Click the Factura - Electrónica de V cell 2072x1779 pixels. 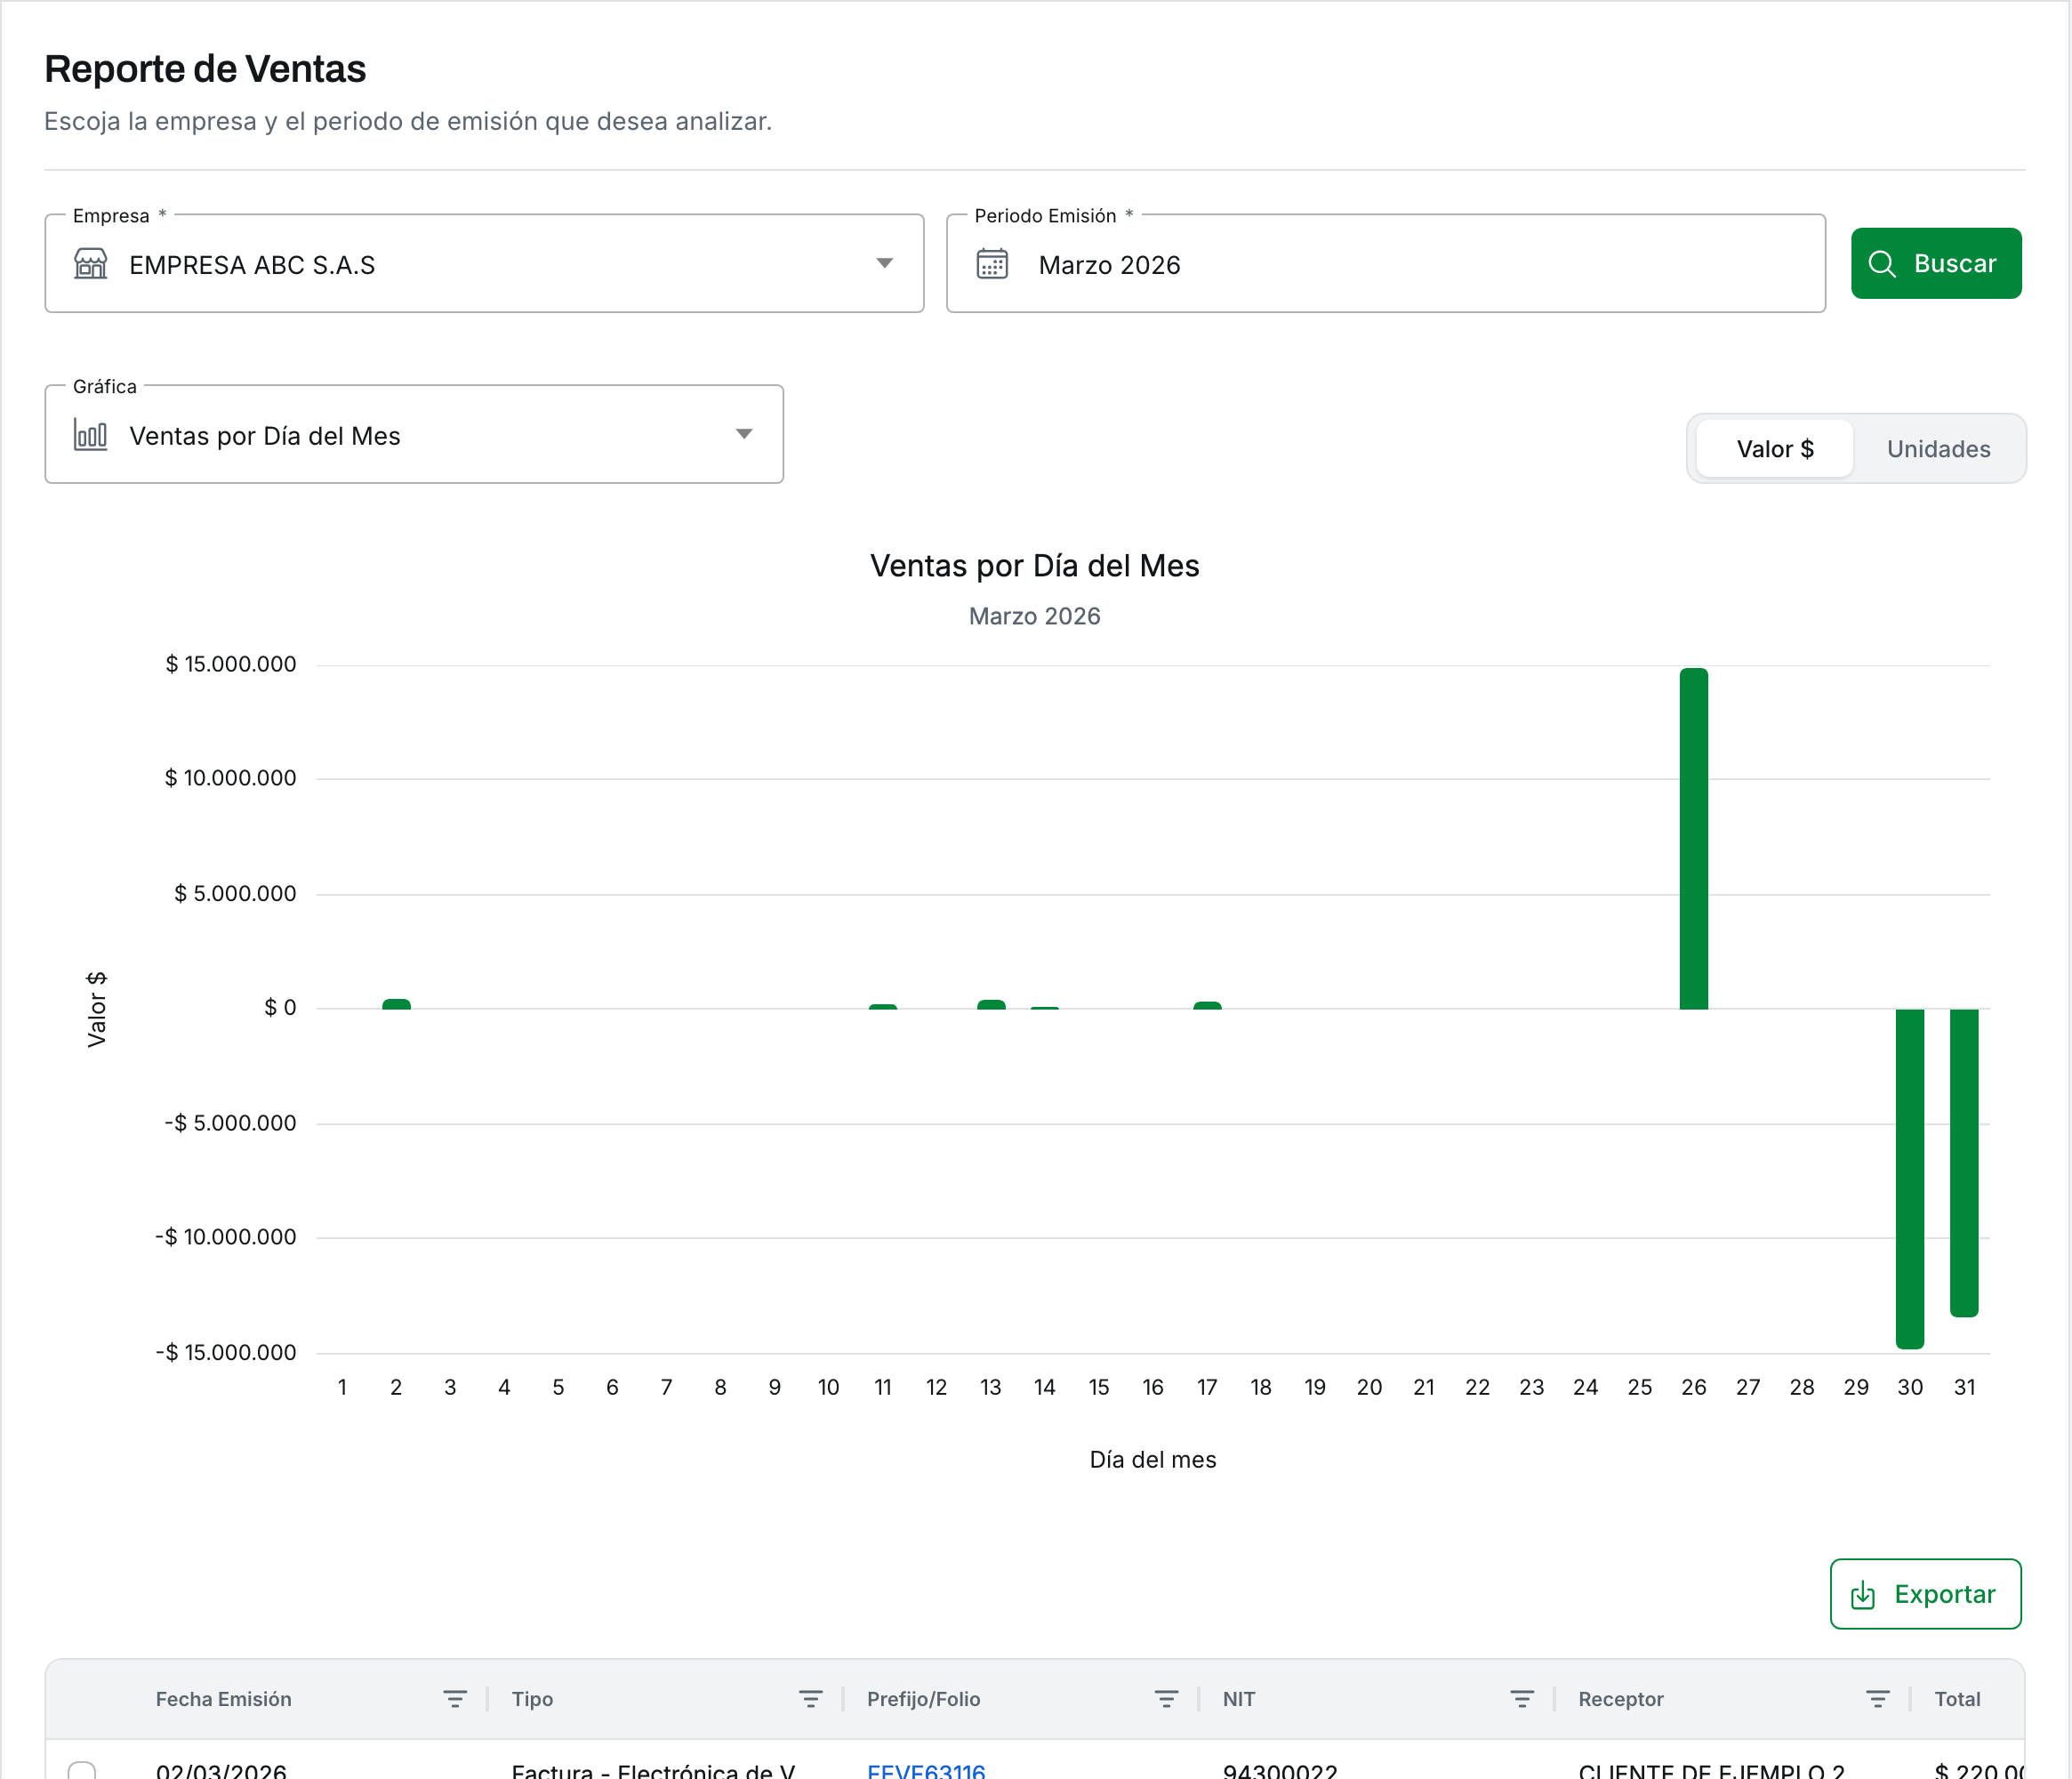tap(654, 1771)
